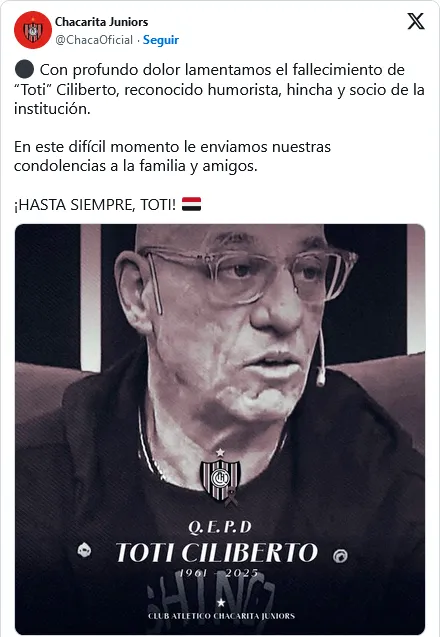Screen dimensions: 440x637
Task: Click the star above CLUB ATLETICO text
Action: coord(221,602)
